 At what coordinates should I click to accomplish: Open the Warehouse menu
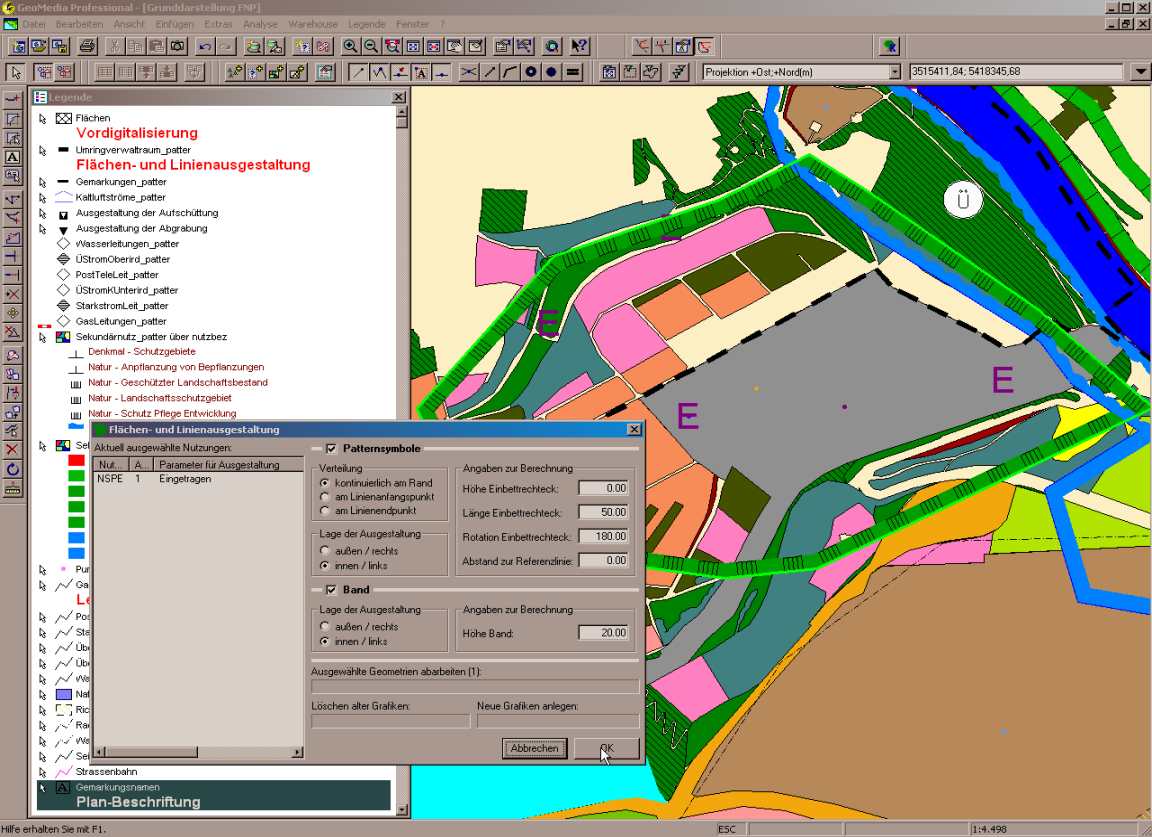coord(312,23)
